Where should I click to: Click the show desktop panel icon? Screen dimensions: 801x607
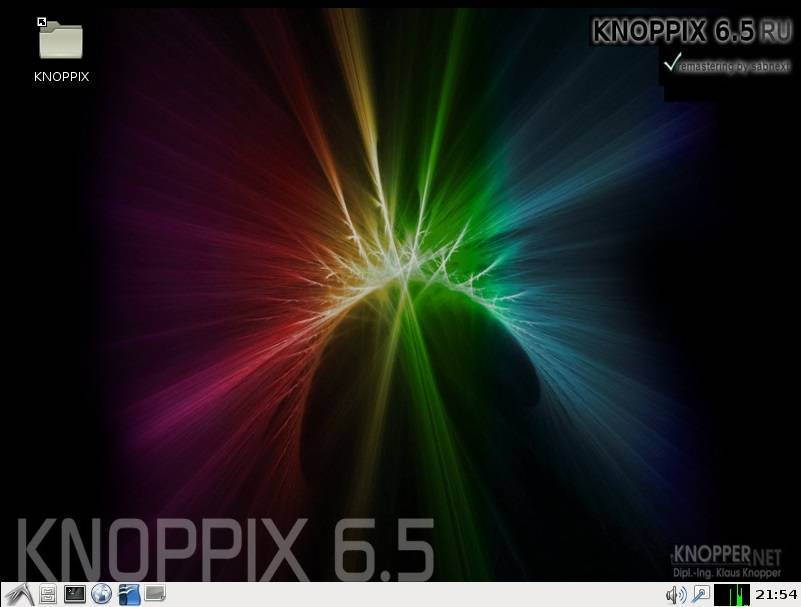[x=155, y=594]
